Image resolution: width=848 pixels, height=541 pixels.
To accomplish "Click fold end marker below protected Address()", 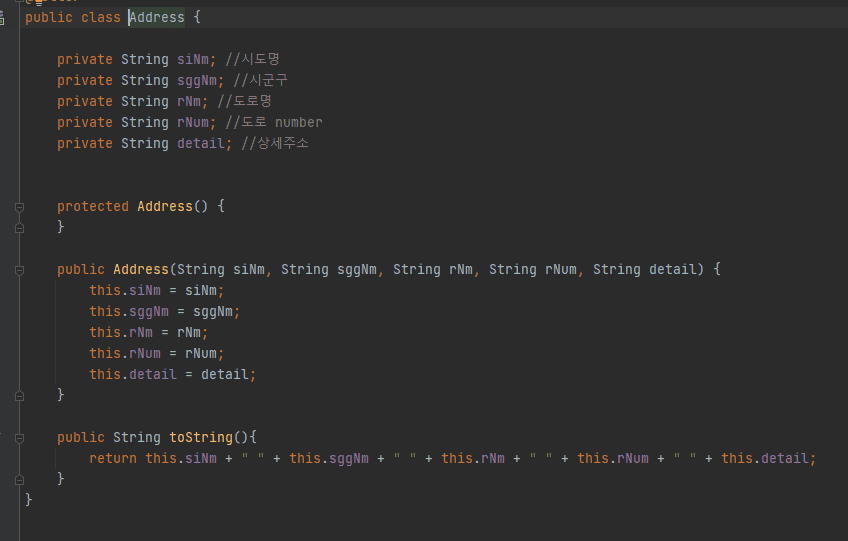I will coord(19,227).
